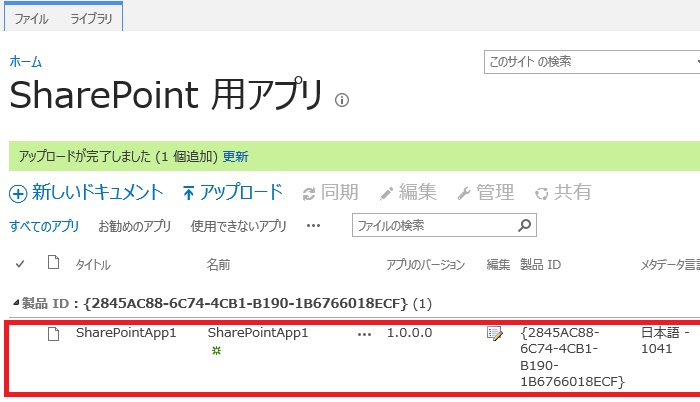Image resolution: width=700 pixels, height=402 pixels.
Task: Collapse the 製品 ID group triangle
Action: (16, 303)
